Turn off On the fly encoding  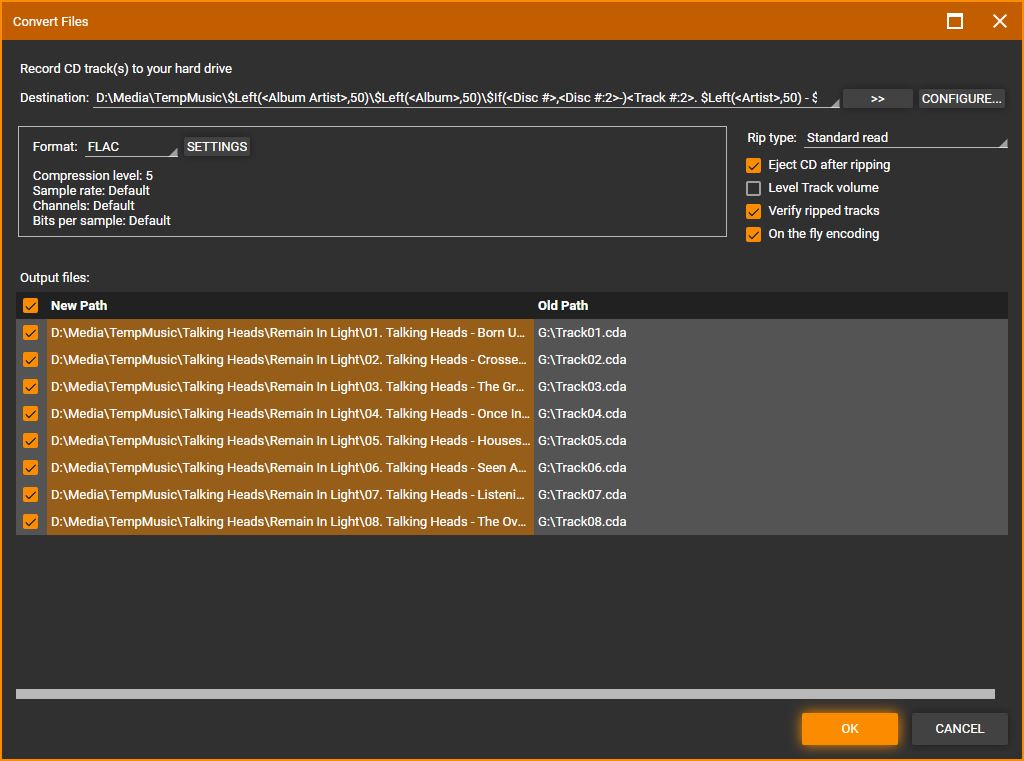point(754,234)
